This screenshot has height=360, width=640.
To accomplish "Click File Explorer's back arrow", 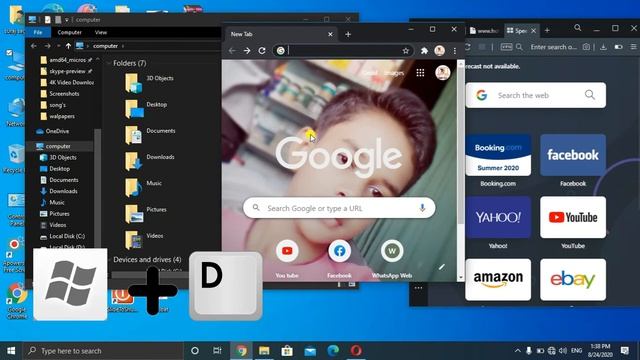I will (x=33, y=46).
